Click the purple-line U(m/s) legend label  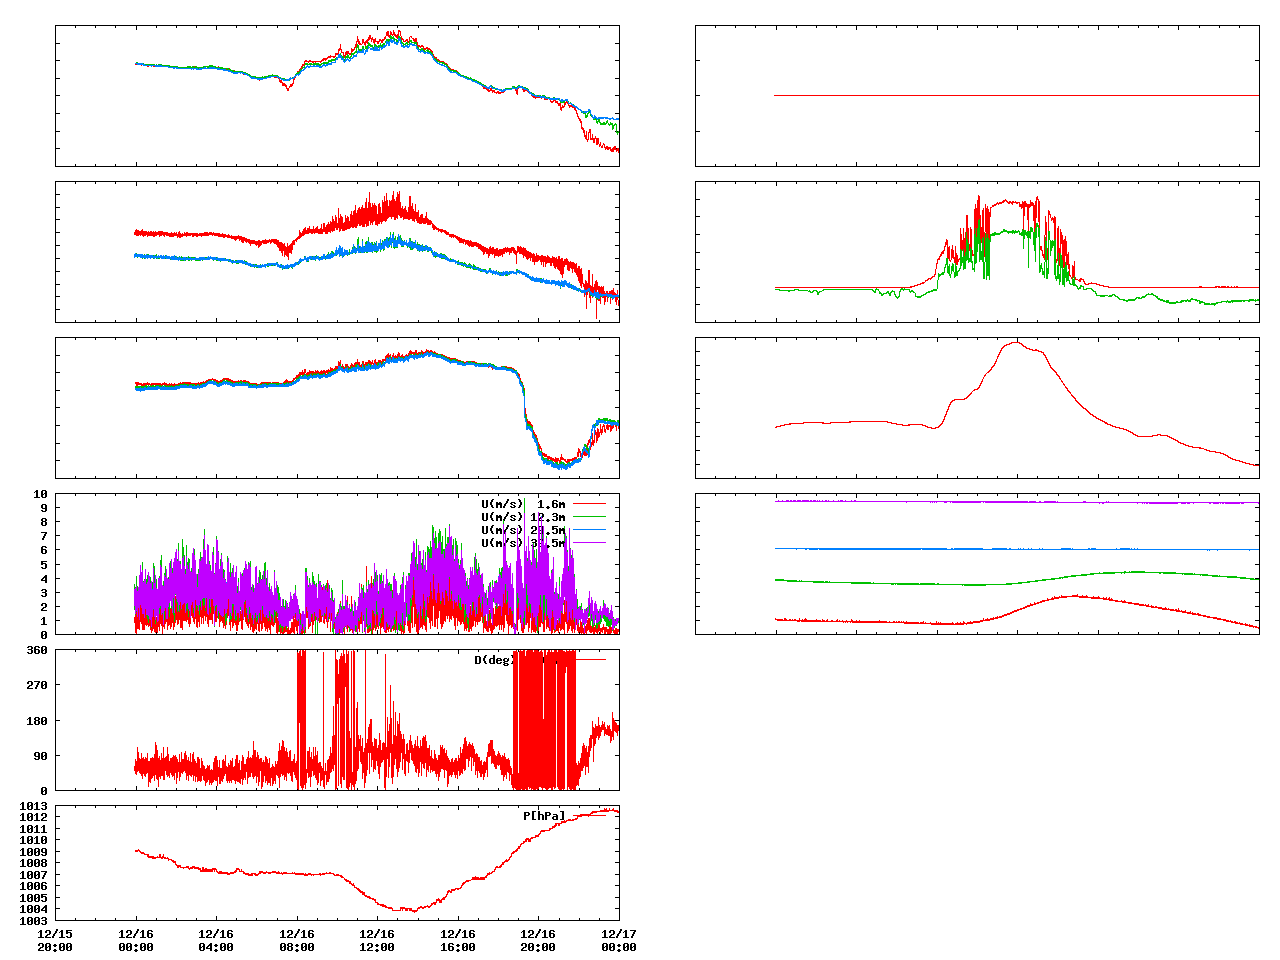[x=523, y=543]
